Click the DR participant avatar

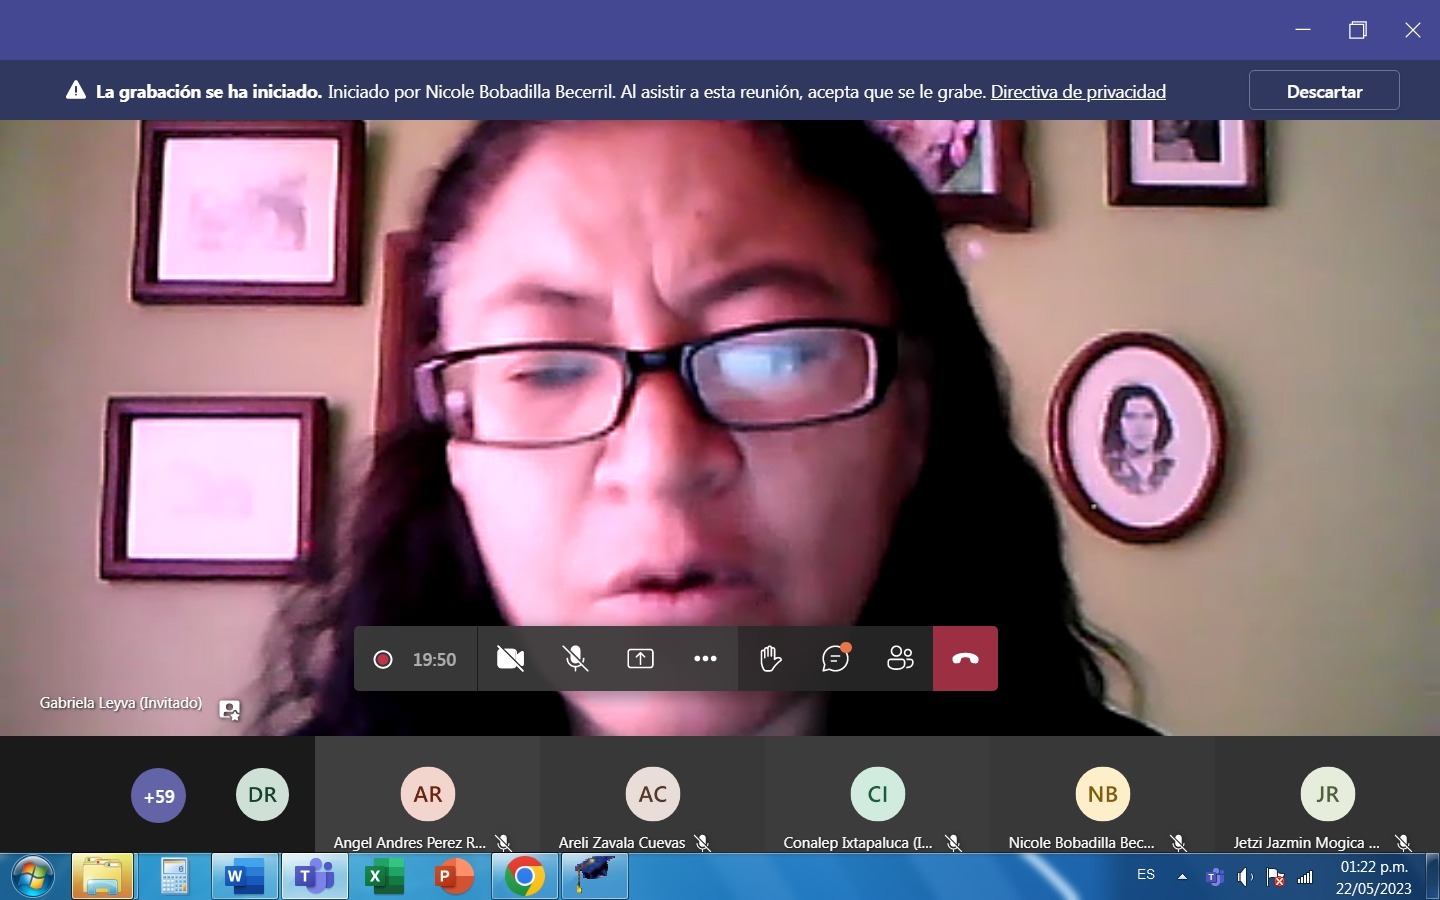(262, 795)
